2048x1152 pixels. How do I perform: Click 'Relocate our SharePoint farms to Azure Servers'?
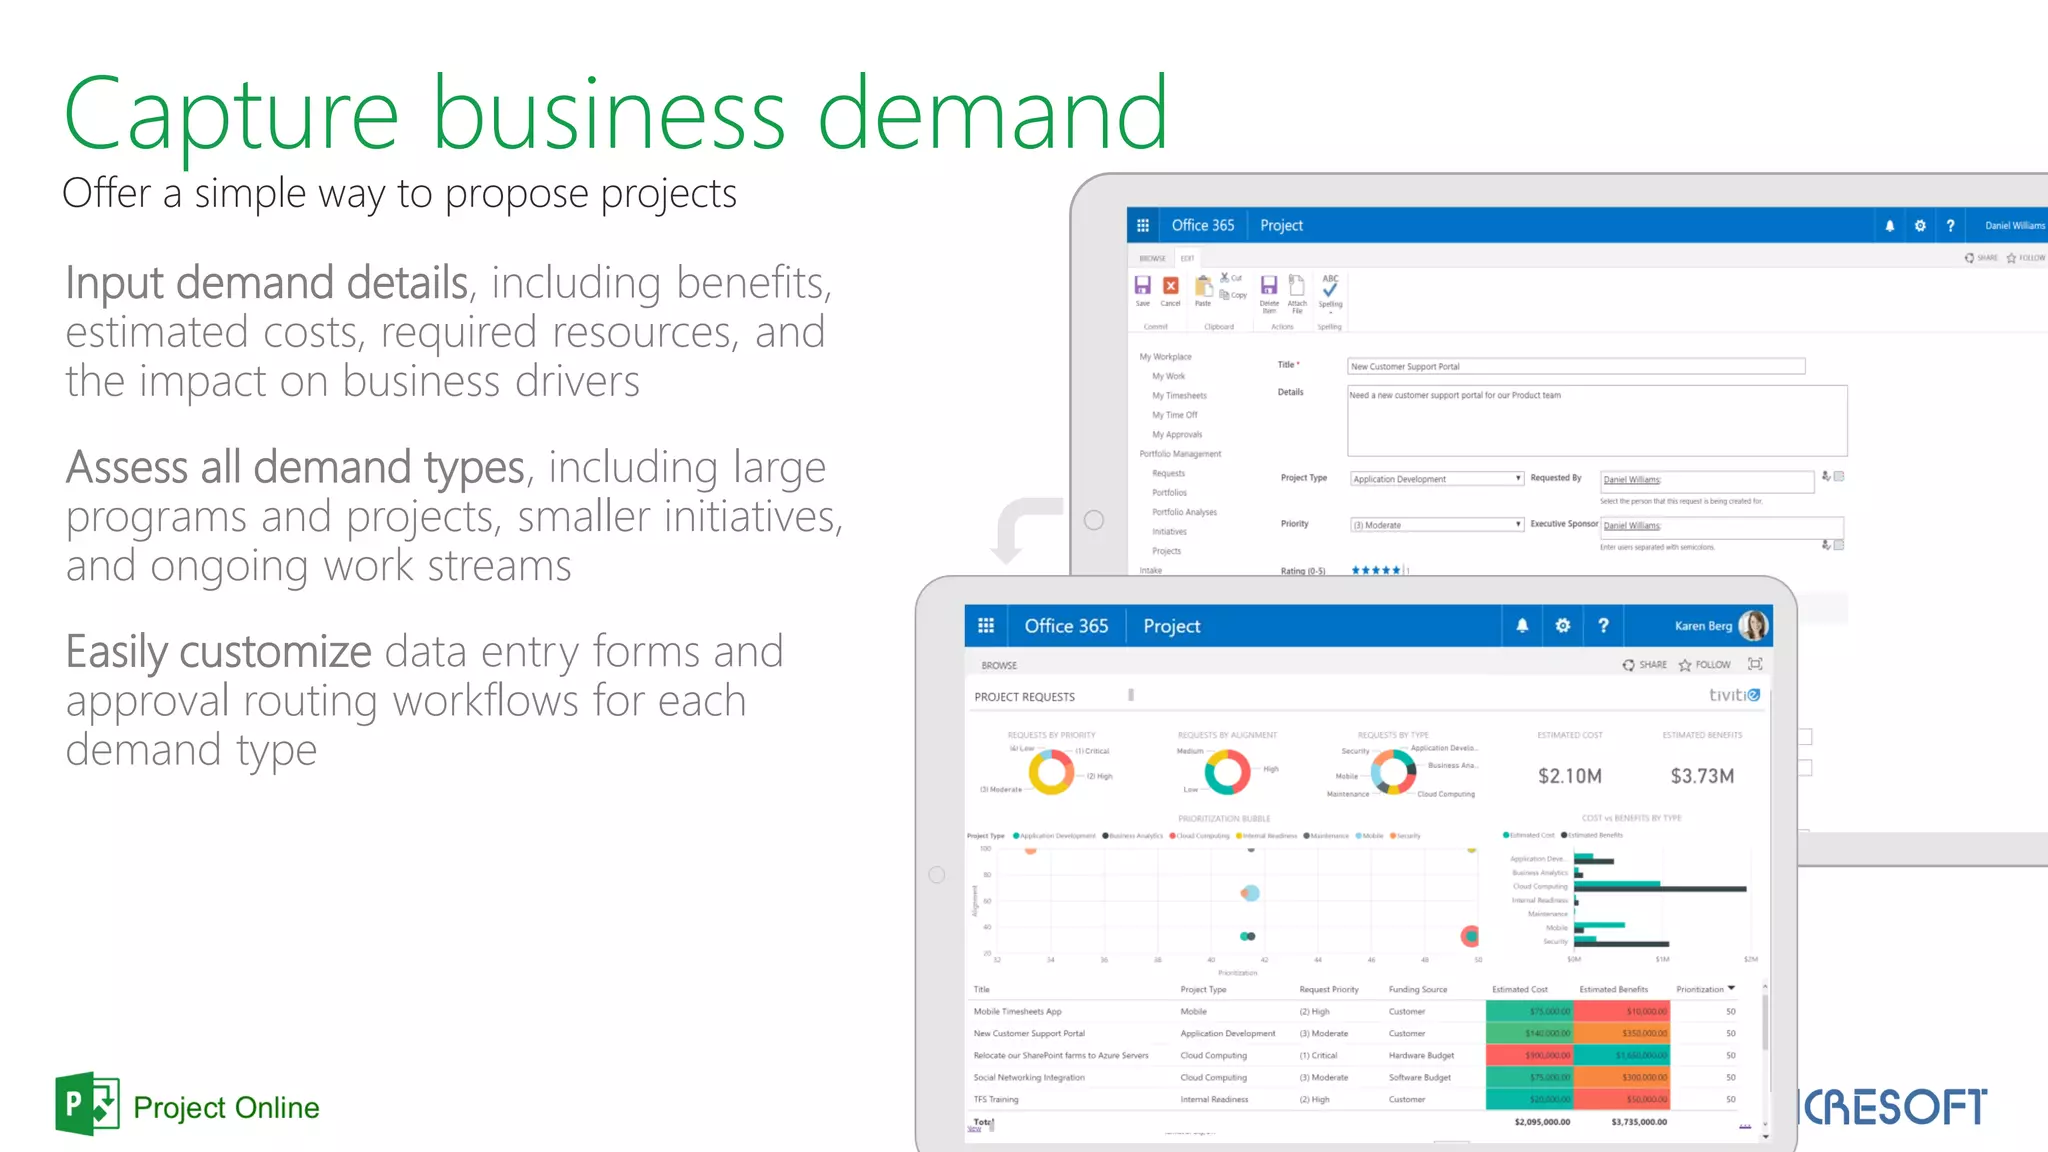pos(1061,1056)
